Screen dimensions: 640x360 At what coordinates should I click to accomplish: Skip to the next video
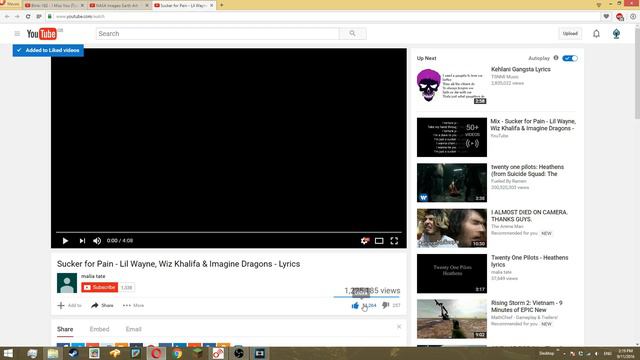pyautogui.click(x=82, y=241)
